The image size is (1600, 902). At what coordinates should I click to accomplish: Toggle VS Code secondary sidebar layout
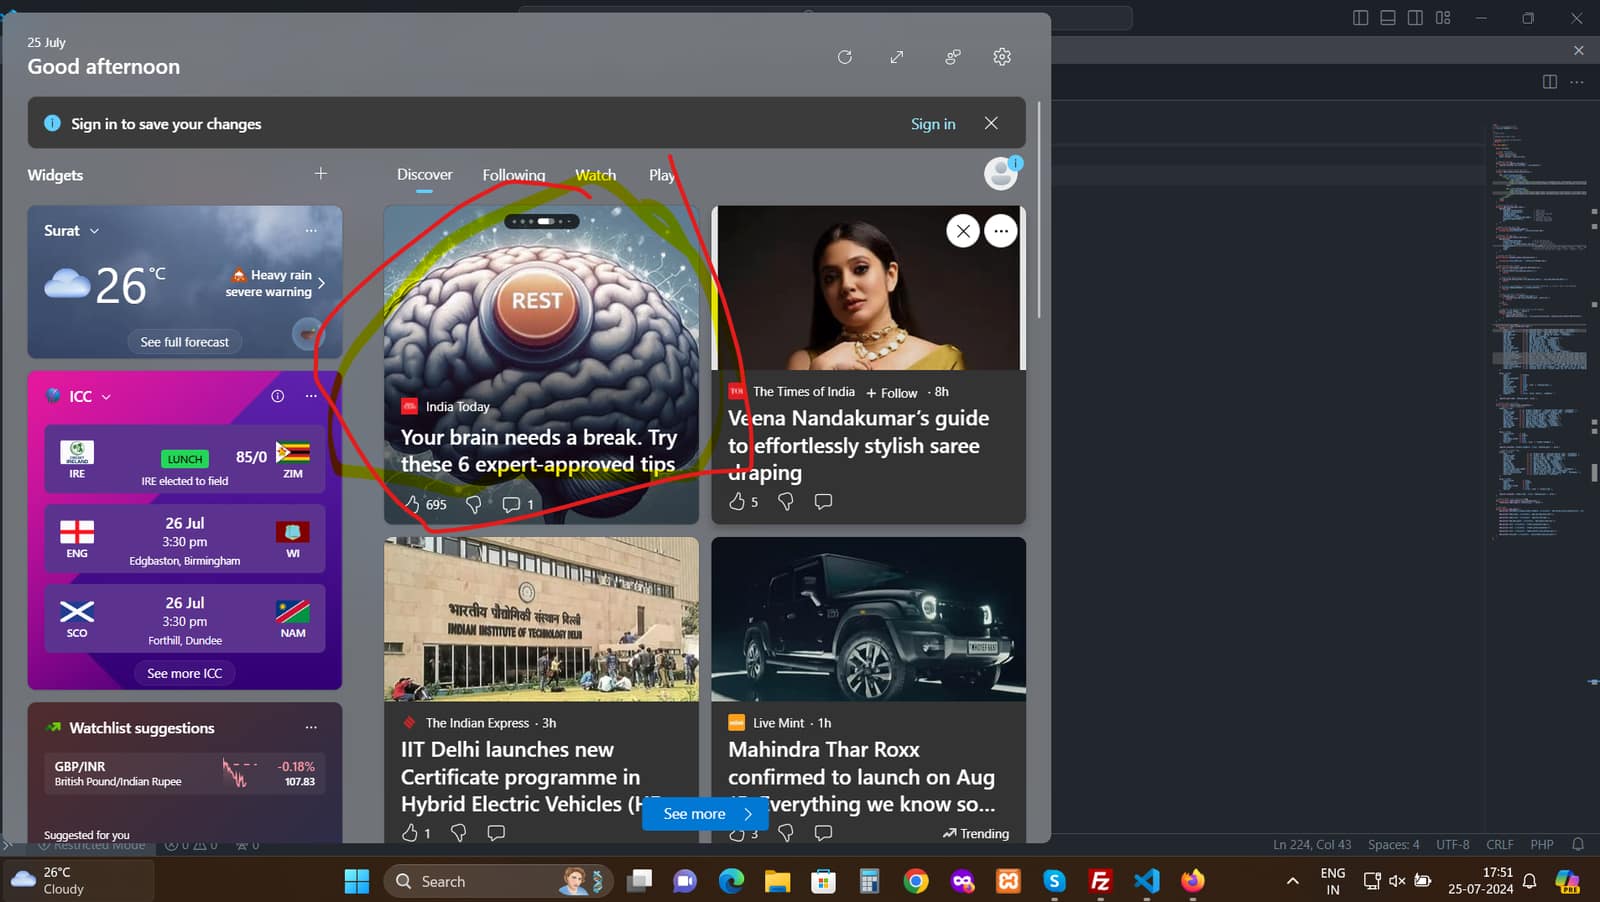pos(1415,18)
